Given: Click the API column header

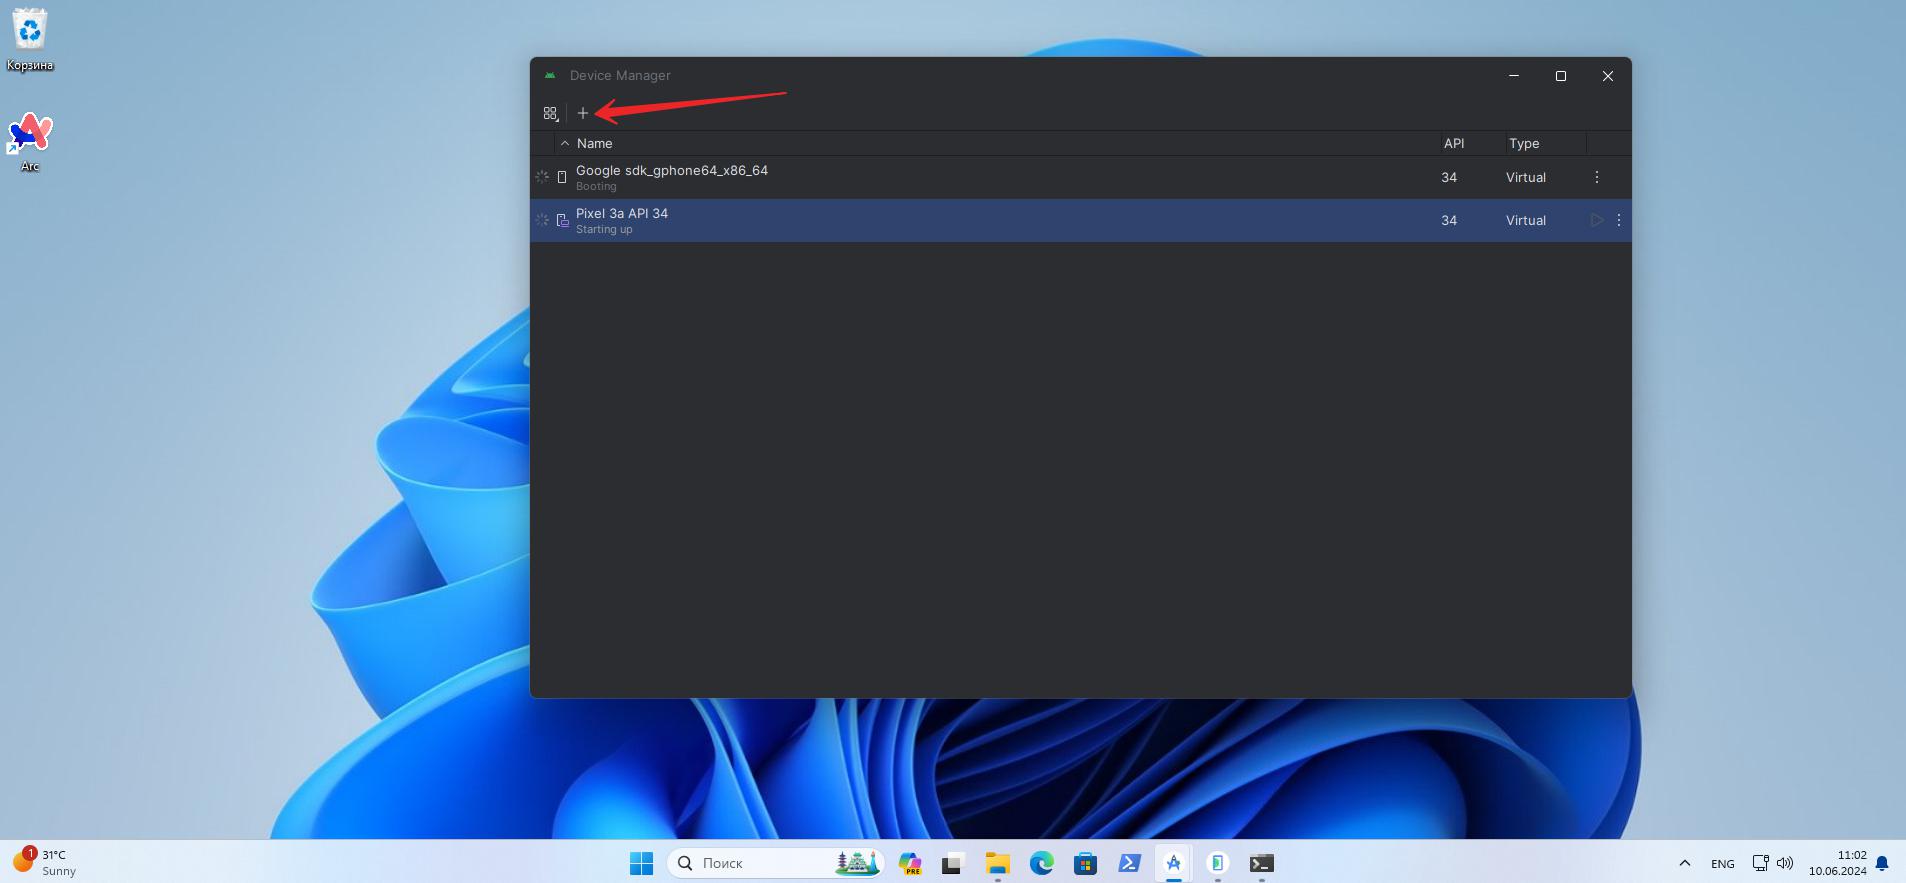Looking at the screenshot, I should 1454,143.
